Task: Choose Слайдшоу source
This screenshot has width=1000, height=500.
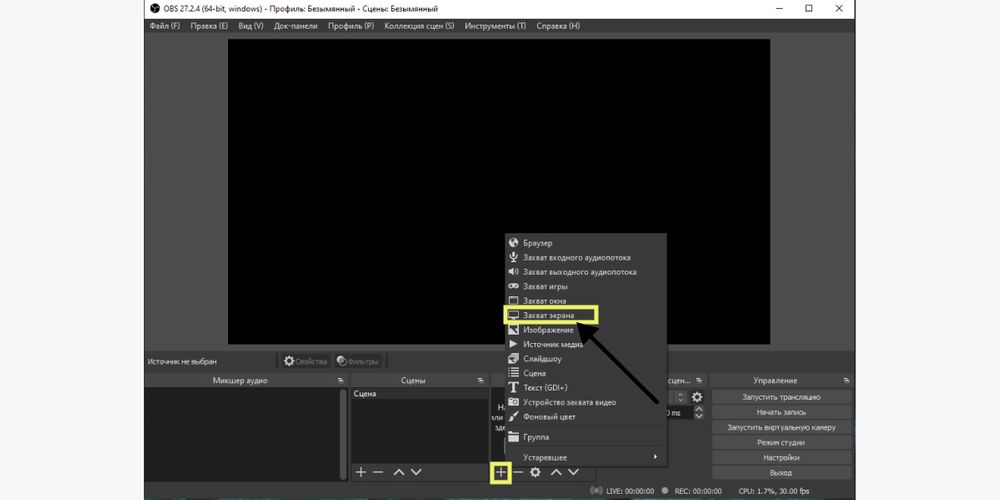Action: point(585,359)
